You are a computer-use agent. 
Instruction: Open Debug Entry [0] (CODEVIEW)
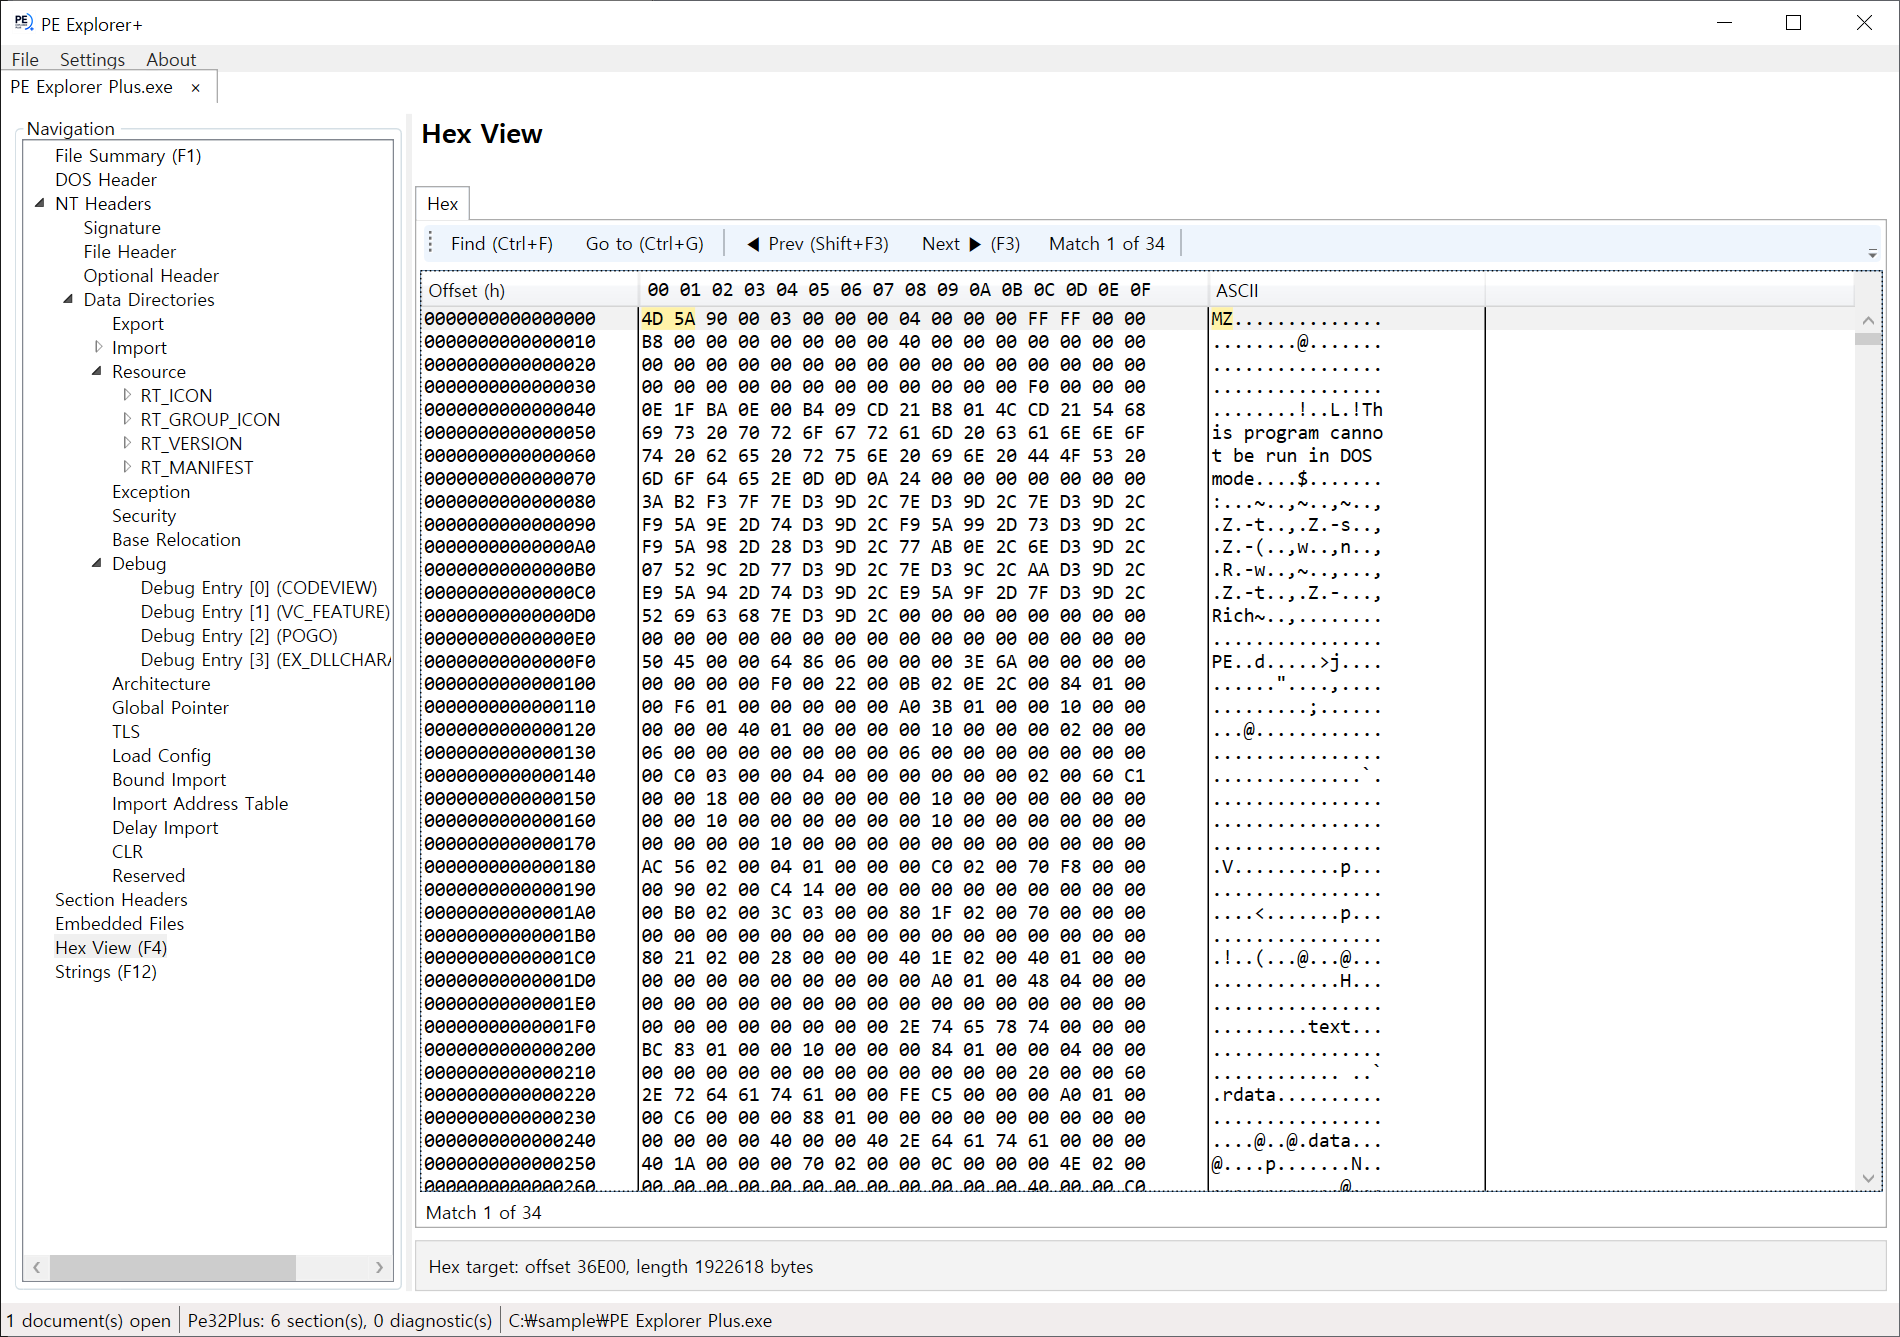pyautogui.click(x=259, y=588)
